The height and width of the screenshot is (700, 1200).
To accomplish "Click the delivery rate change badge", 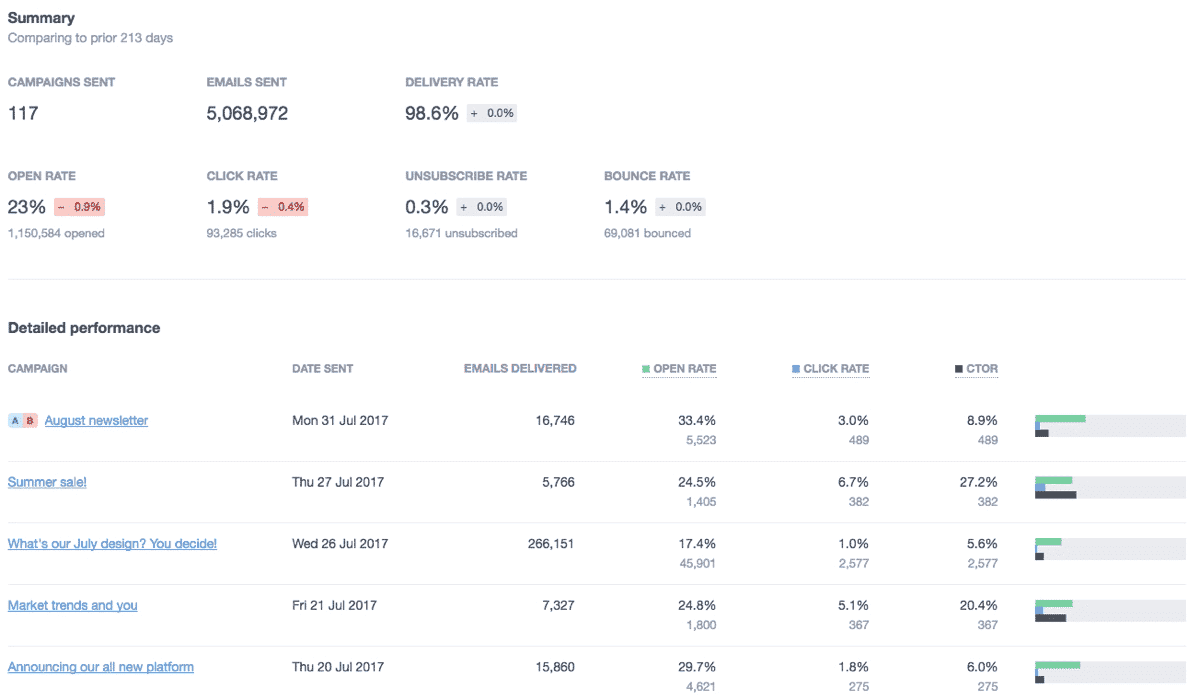I will [x=491, y=114].
